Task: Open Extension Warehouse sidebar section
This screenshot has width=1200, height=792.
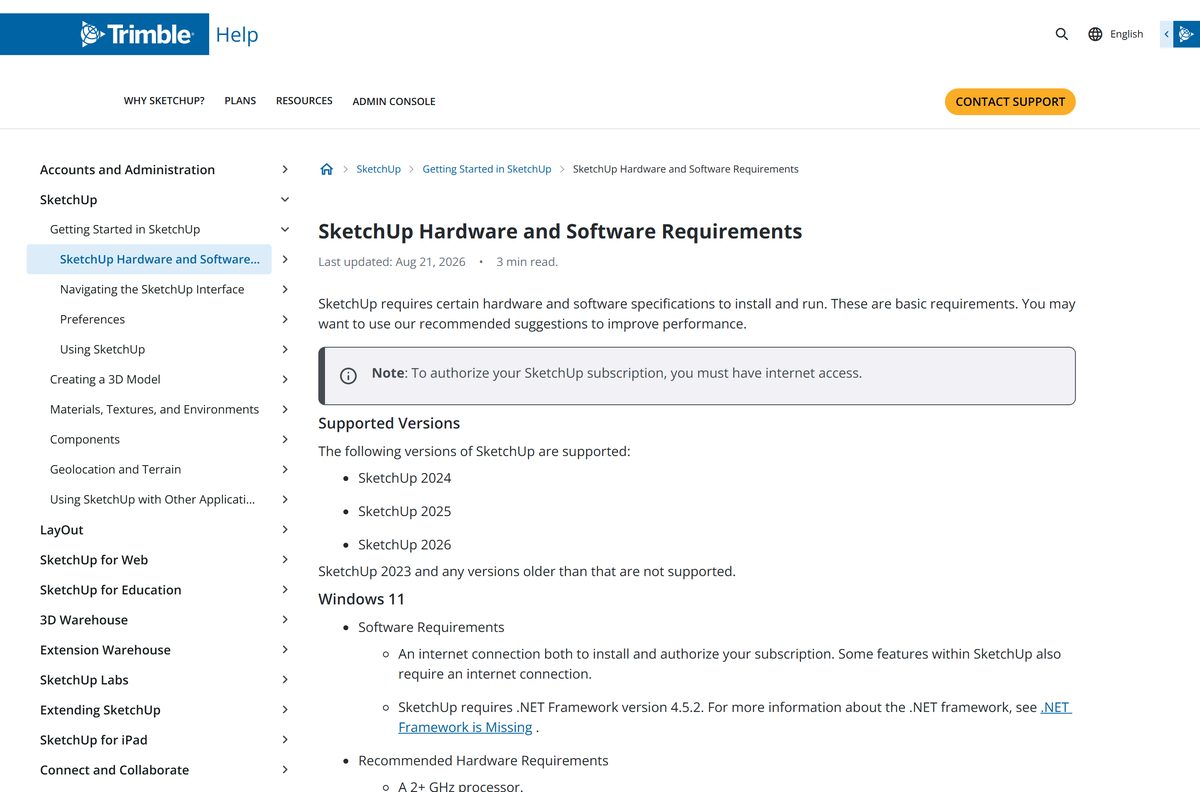Action: pos(105,650)
